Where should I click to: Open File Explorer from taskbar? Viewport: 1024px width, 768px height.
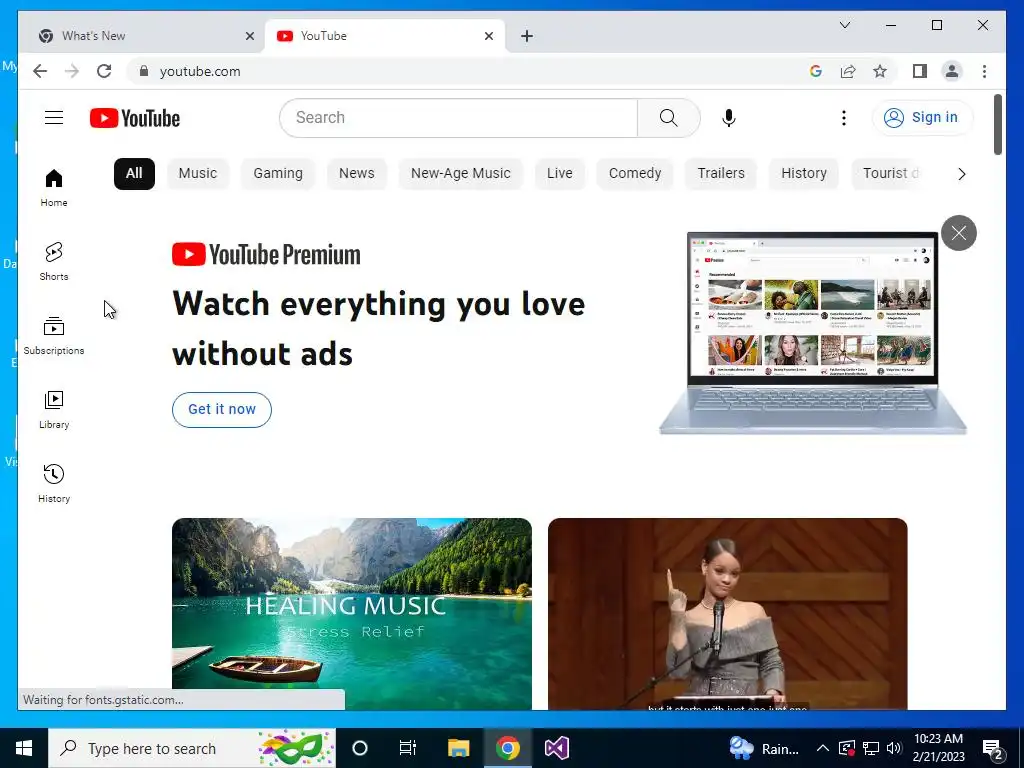[458, 748]
